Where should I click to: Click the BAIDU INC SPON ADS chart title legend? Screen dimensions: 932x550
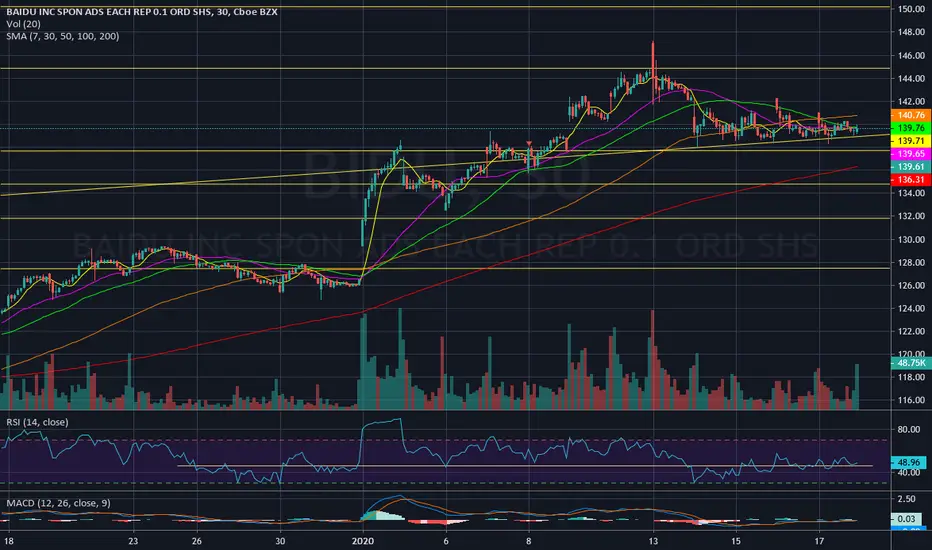tap(141, 12)
